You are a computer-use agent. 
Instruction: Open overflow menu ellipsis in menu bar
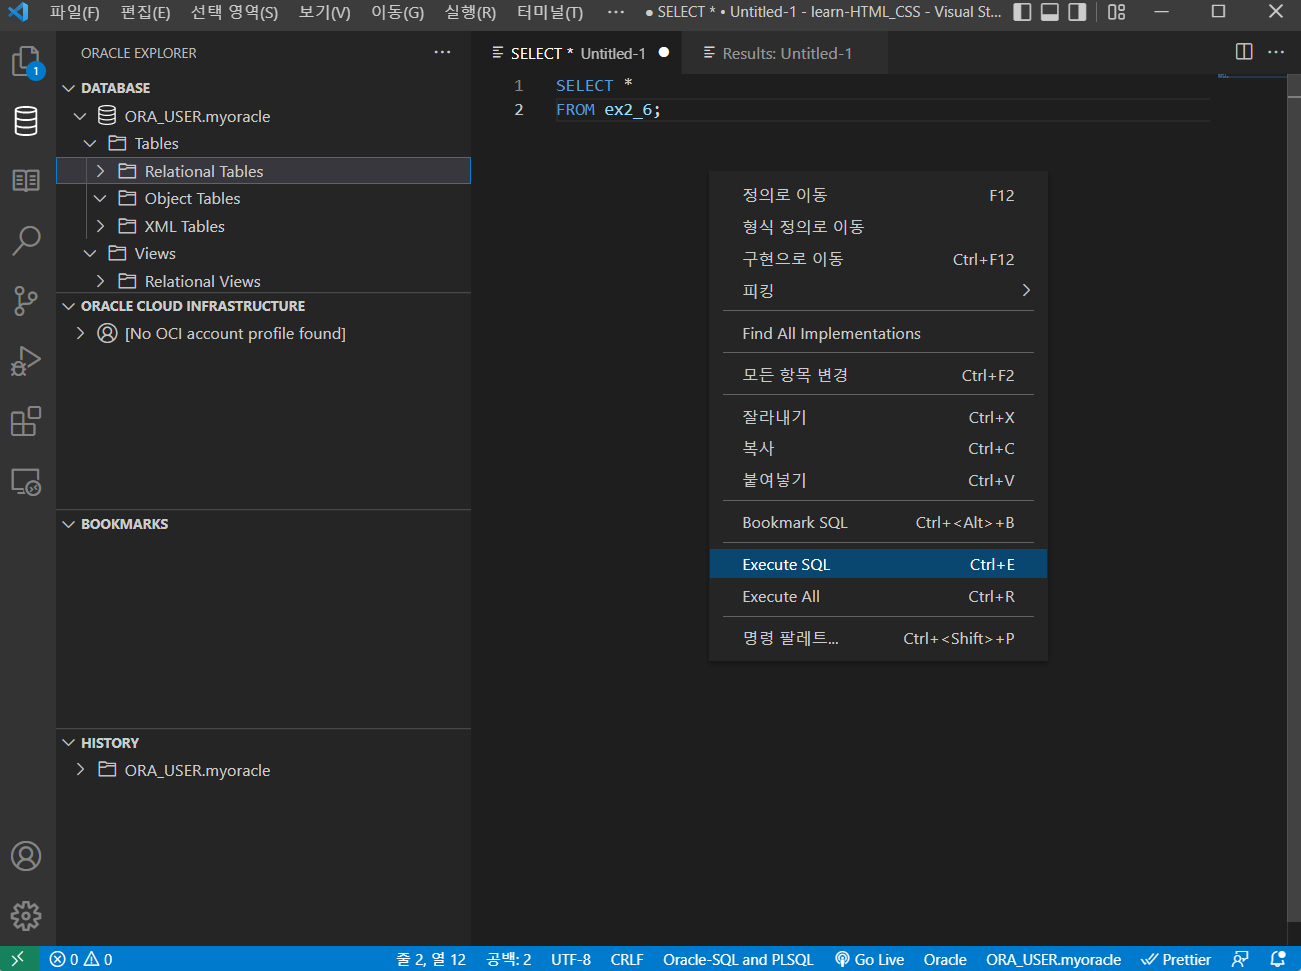[x=615, y=12]
